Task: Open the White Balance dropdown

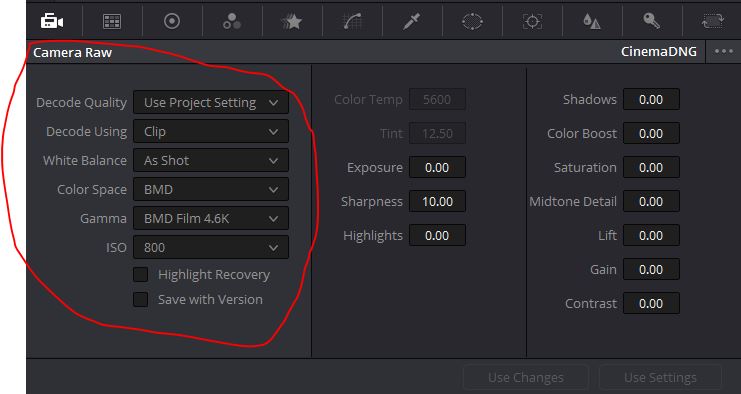Action: click(x=211, y=161)
